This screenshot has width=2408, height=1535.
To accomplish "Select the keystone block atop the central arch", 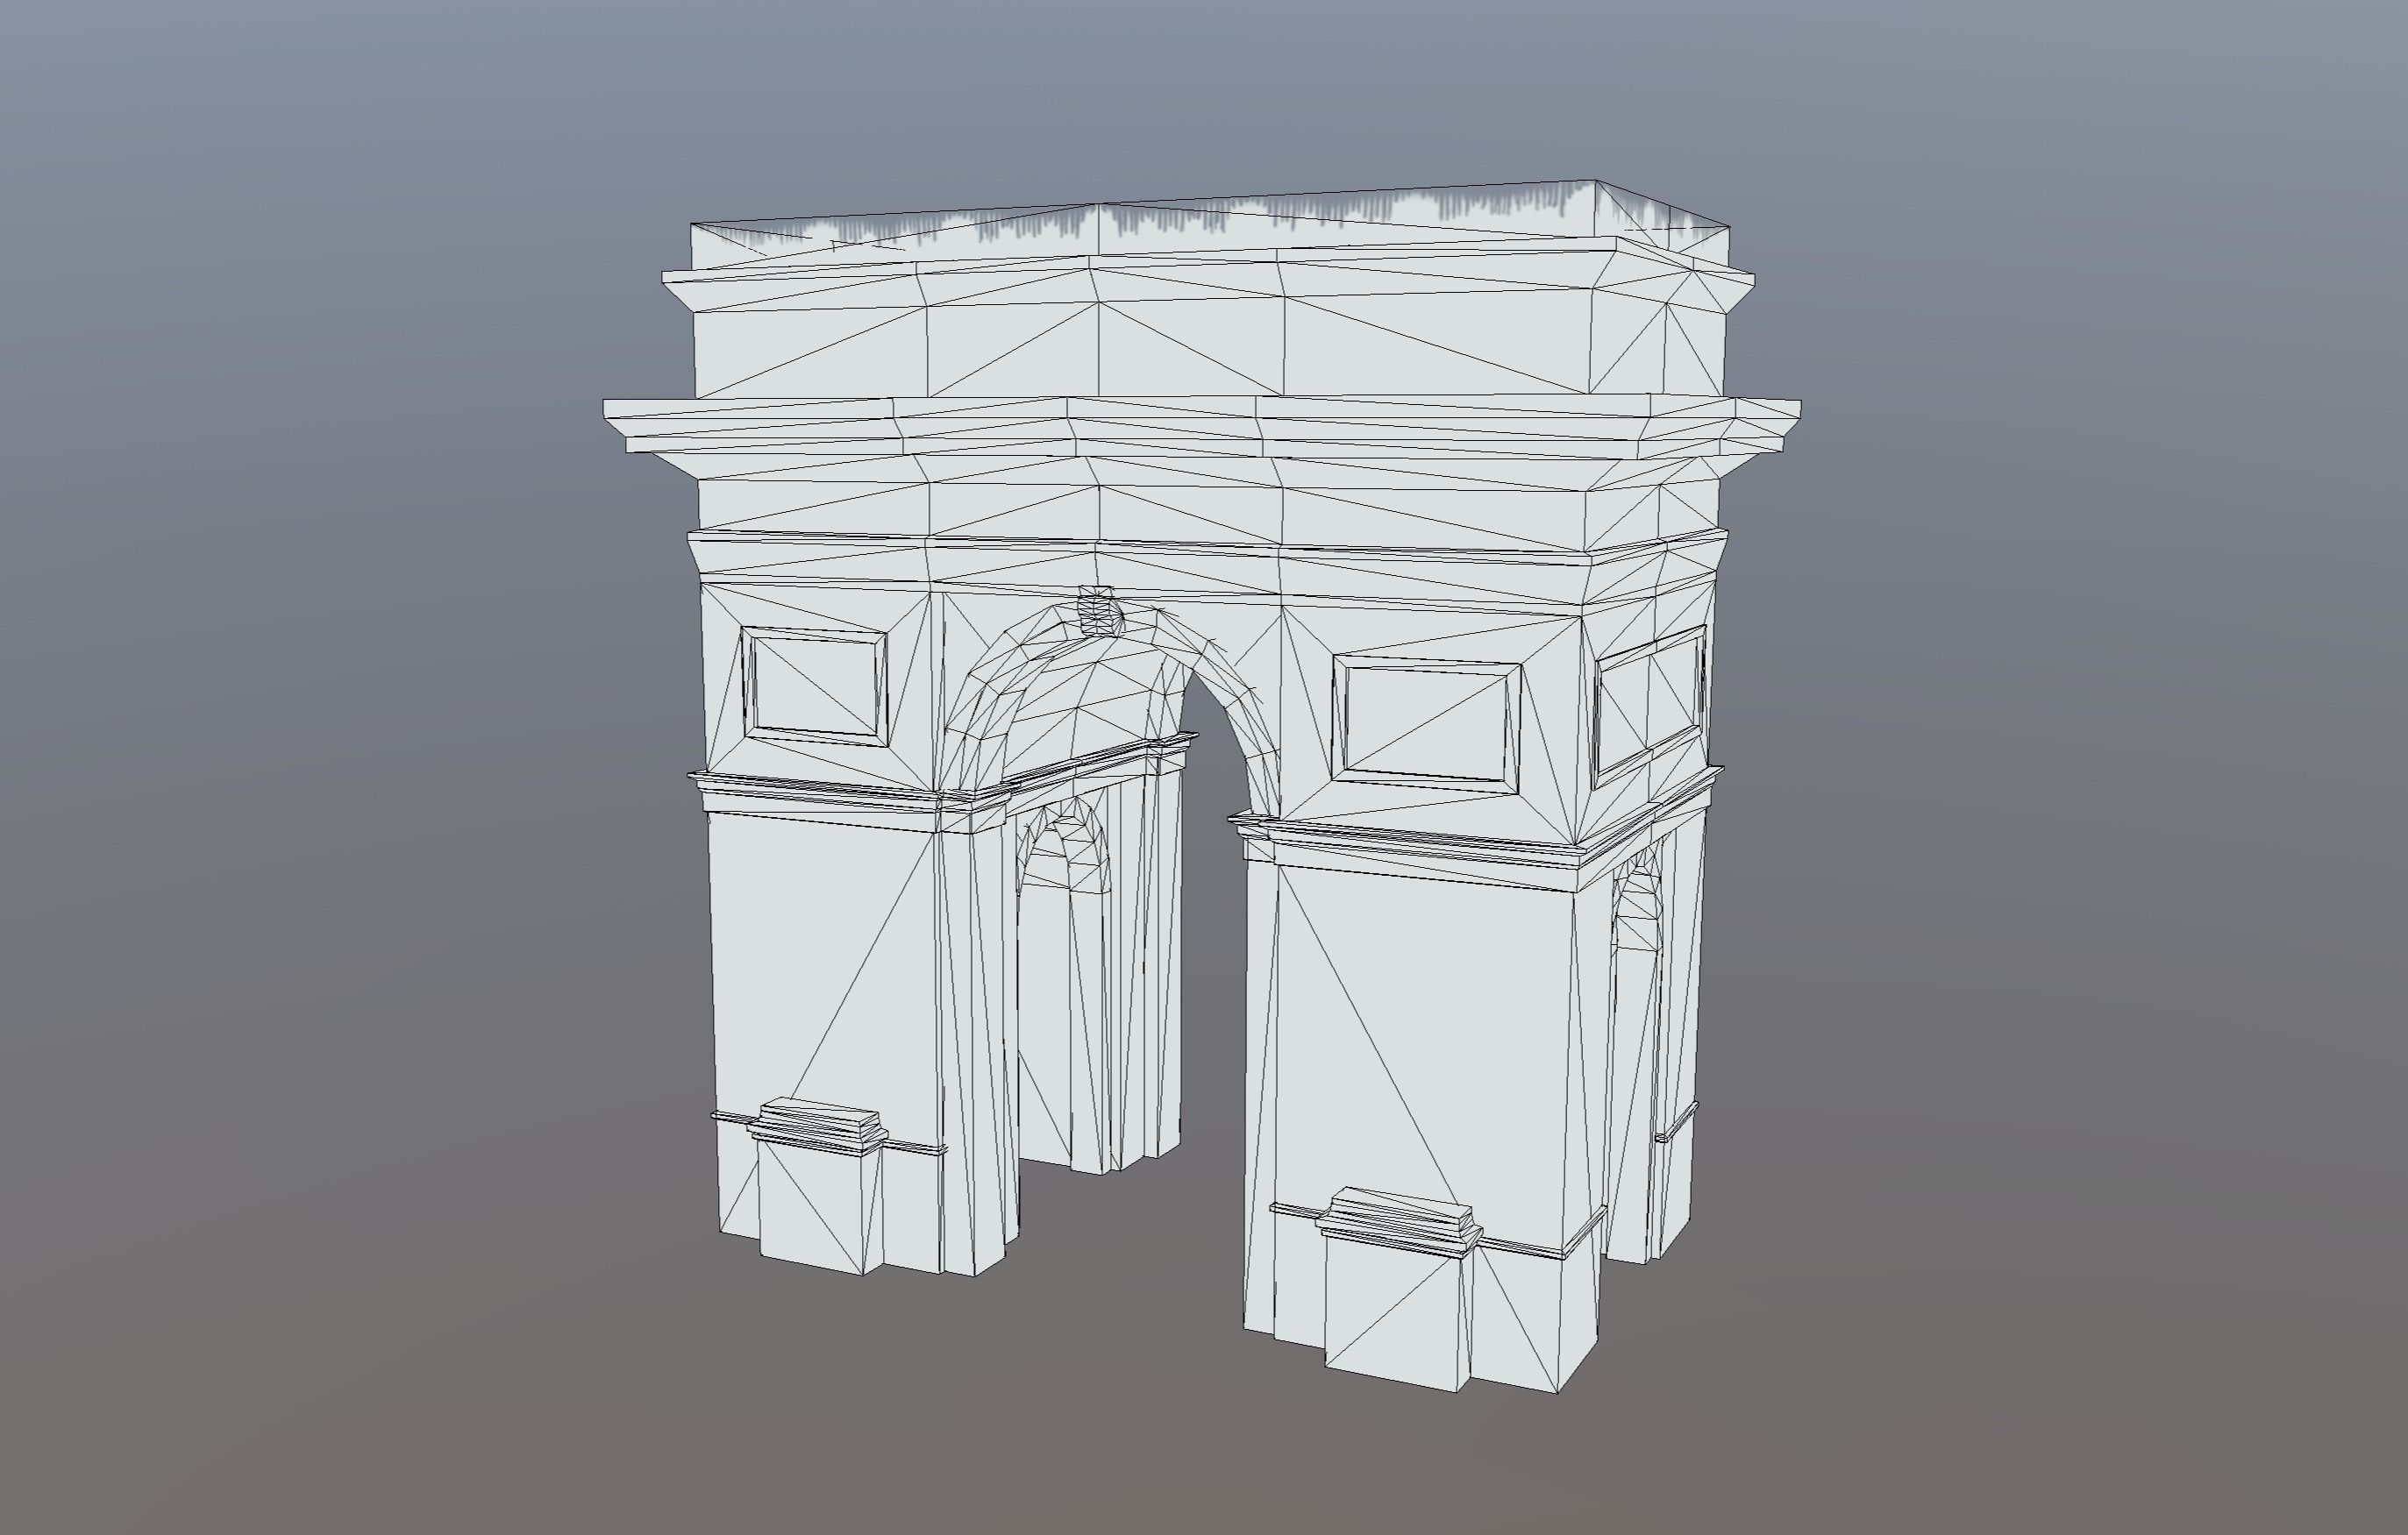I will 1100,610.
